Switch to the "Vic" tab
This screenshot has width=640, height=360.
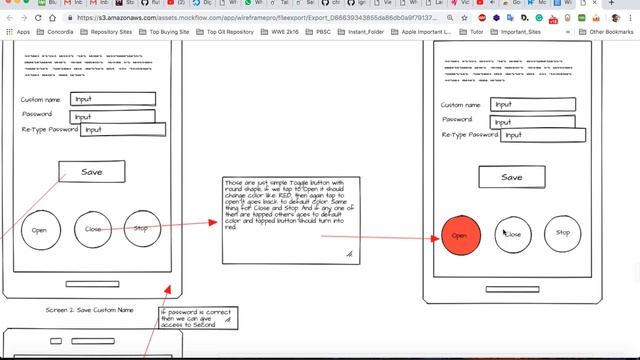(460, 3)
